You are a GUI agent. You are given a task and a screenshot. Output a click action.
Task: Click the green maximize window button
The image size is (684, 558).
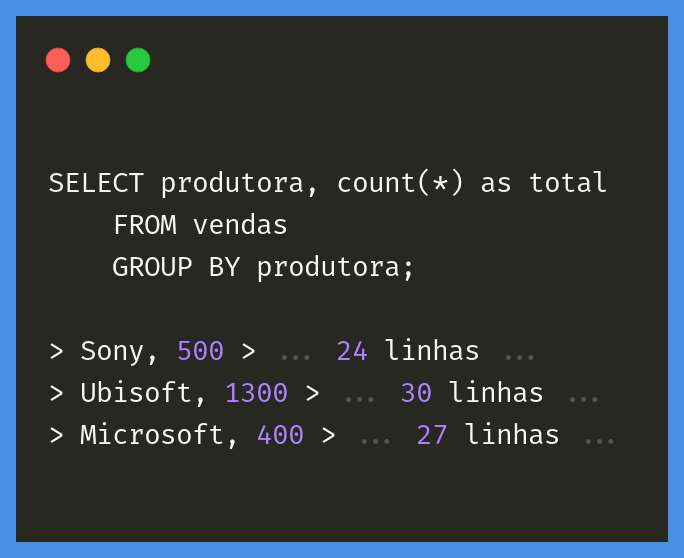click(138, 60)
